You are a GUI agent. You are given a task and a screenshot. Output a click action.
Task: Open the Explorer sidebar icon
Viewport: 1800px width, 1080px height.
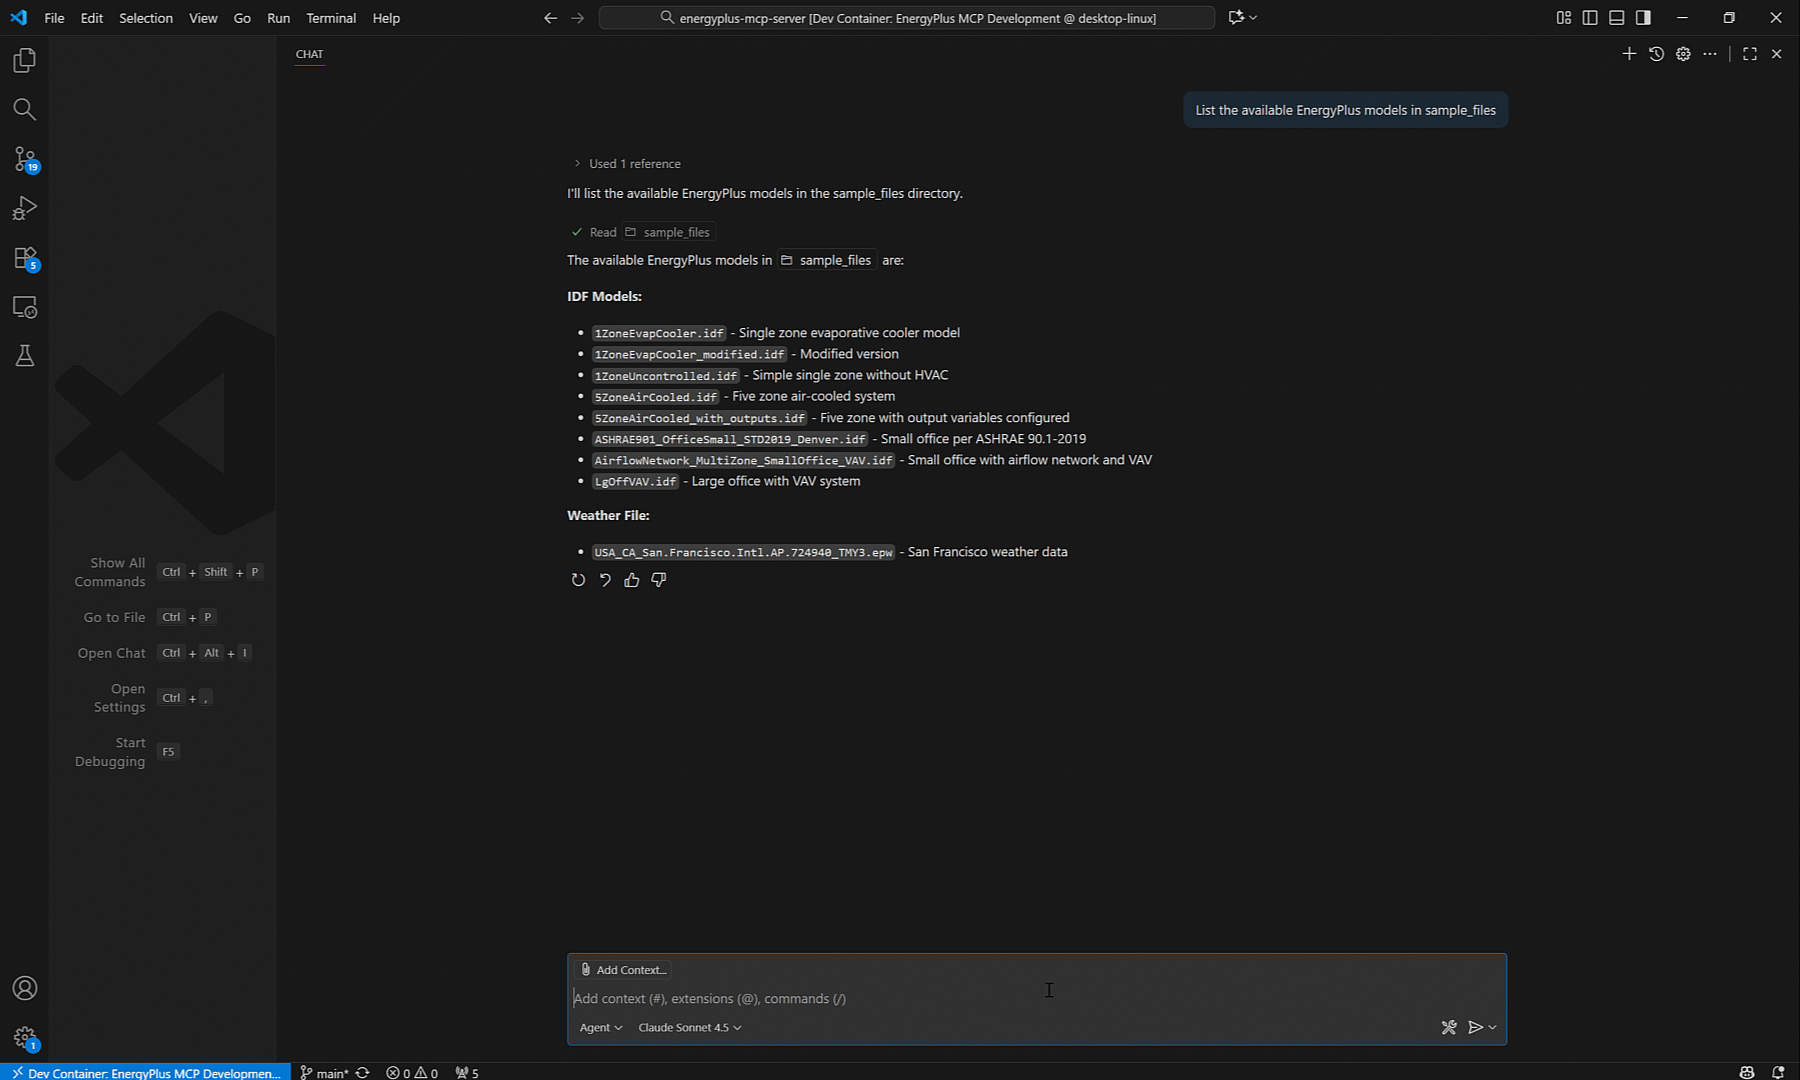[x=24, y=60]
